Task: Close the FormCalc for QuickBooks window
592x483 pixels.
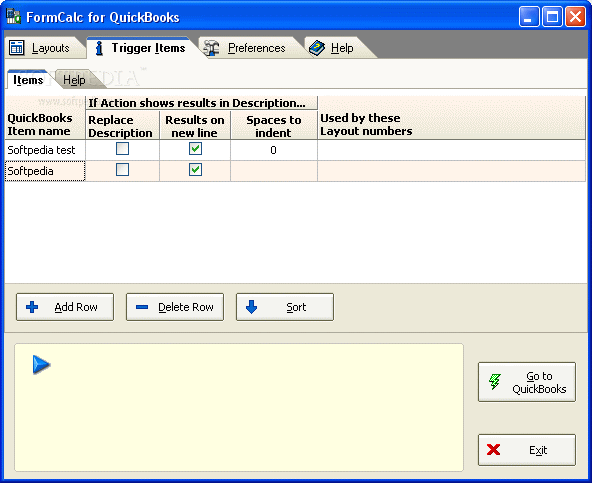Action: coord(575,17)
